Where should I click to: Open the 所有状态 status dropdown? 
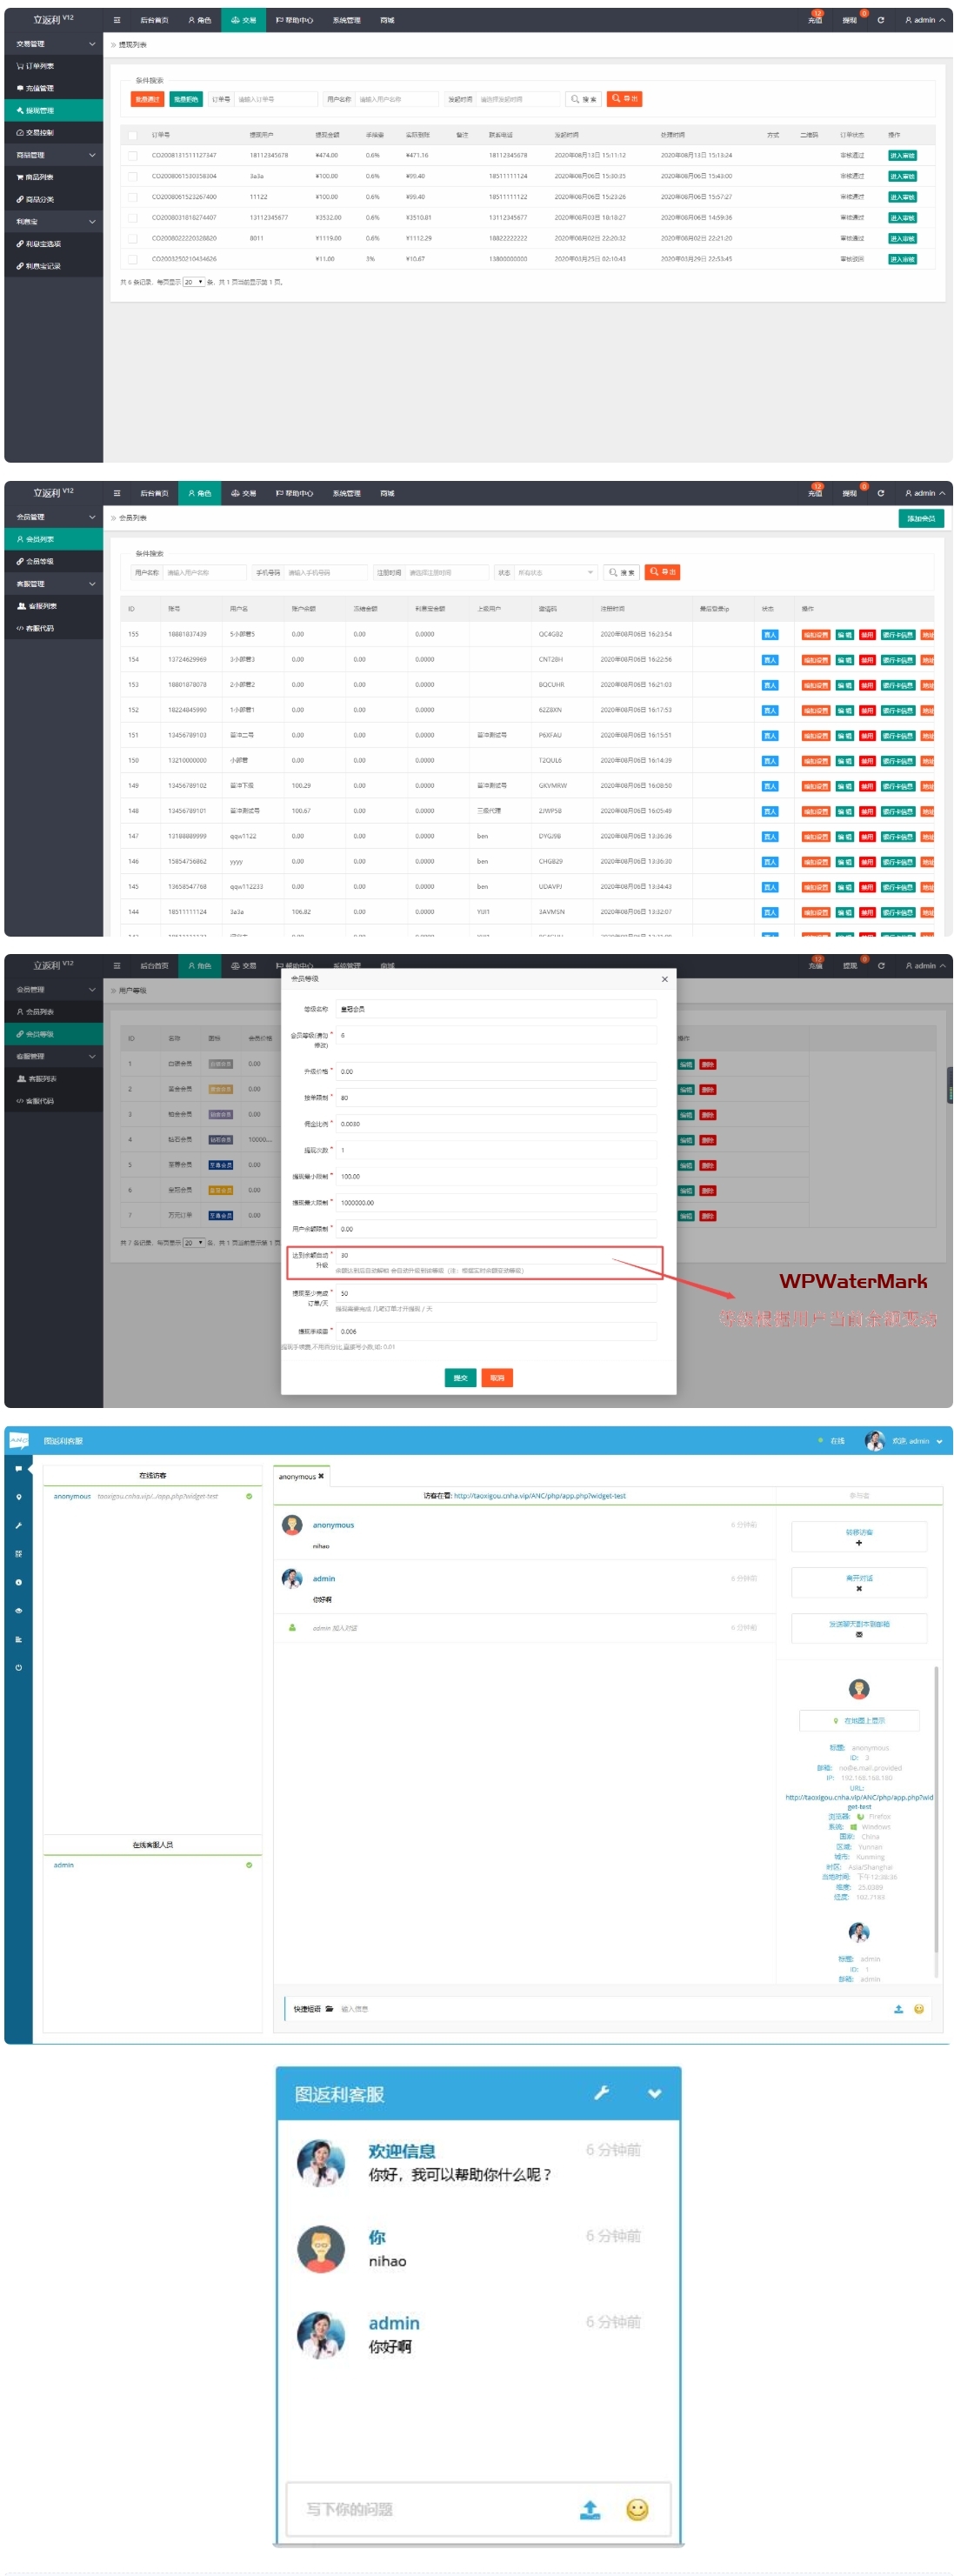(x=556, y=572)
